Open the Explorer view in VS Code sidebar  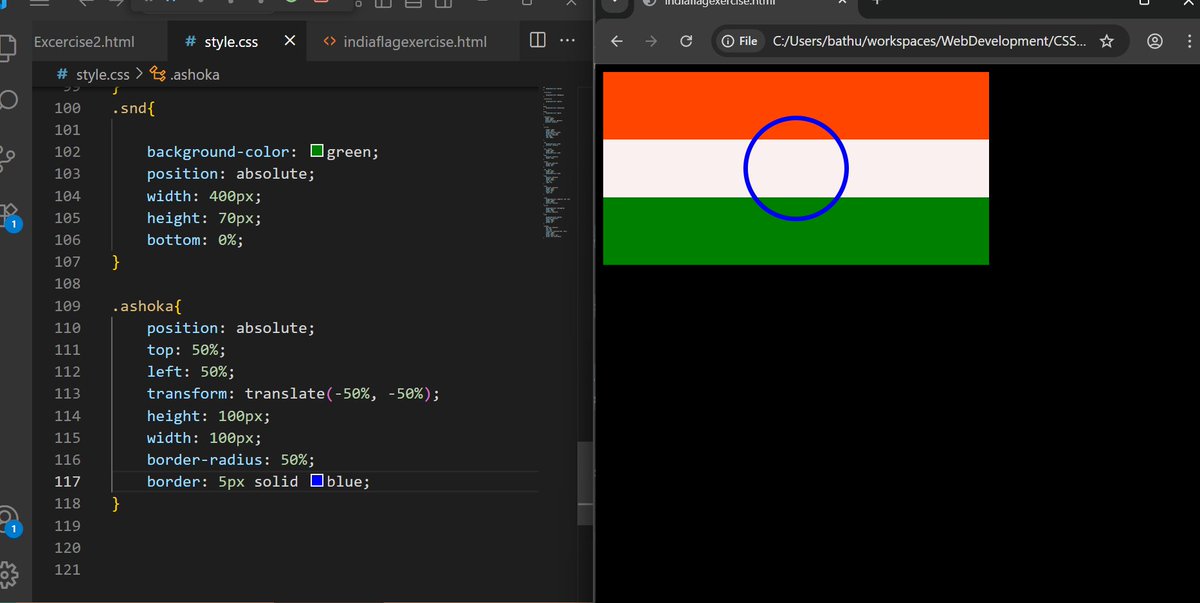pos(8,46)
